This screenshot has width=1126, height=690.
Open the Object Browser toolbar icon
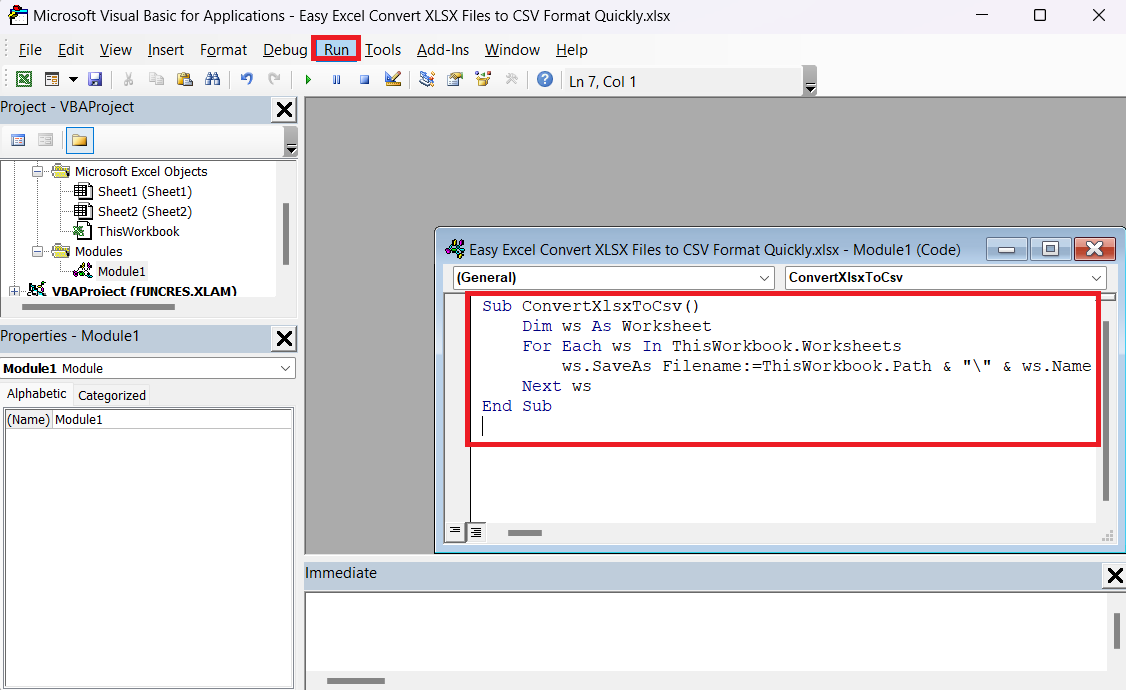(x=483, y=80)
